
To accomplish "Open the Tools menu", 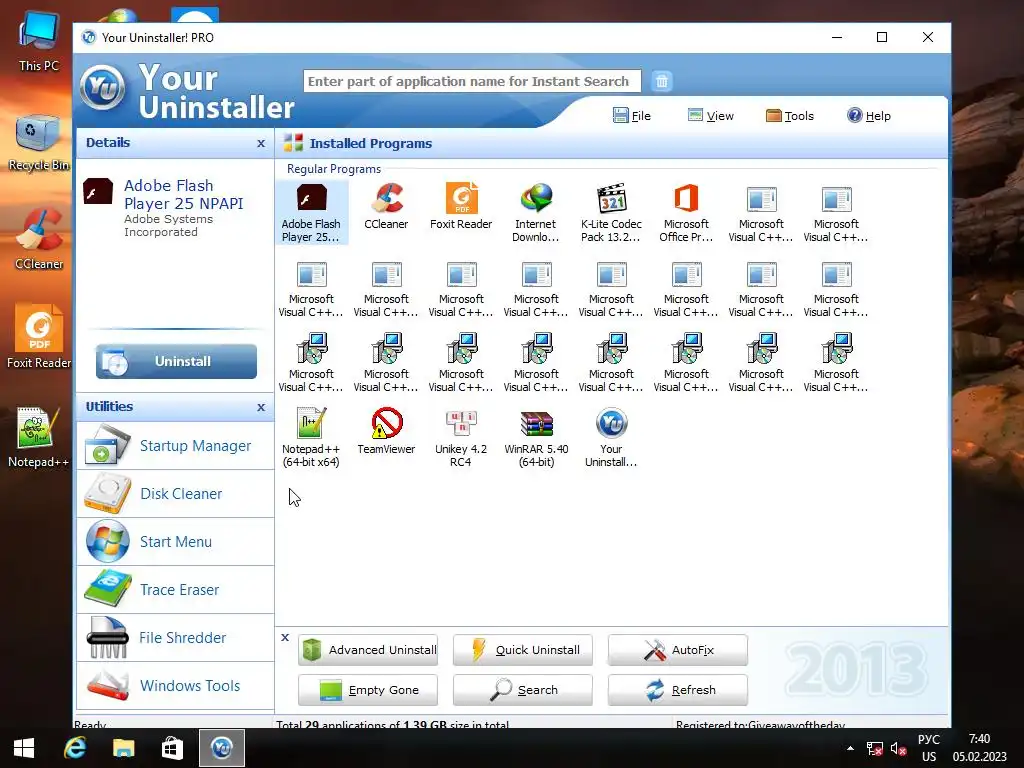I will pyautogui.click(x=790, y=116).
